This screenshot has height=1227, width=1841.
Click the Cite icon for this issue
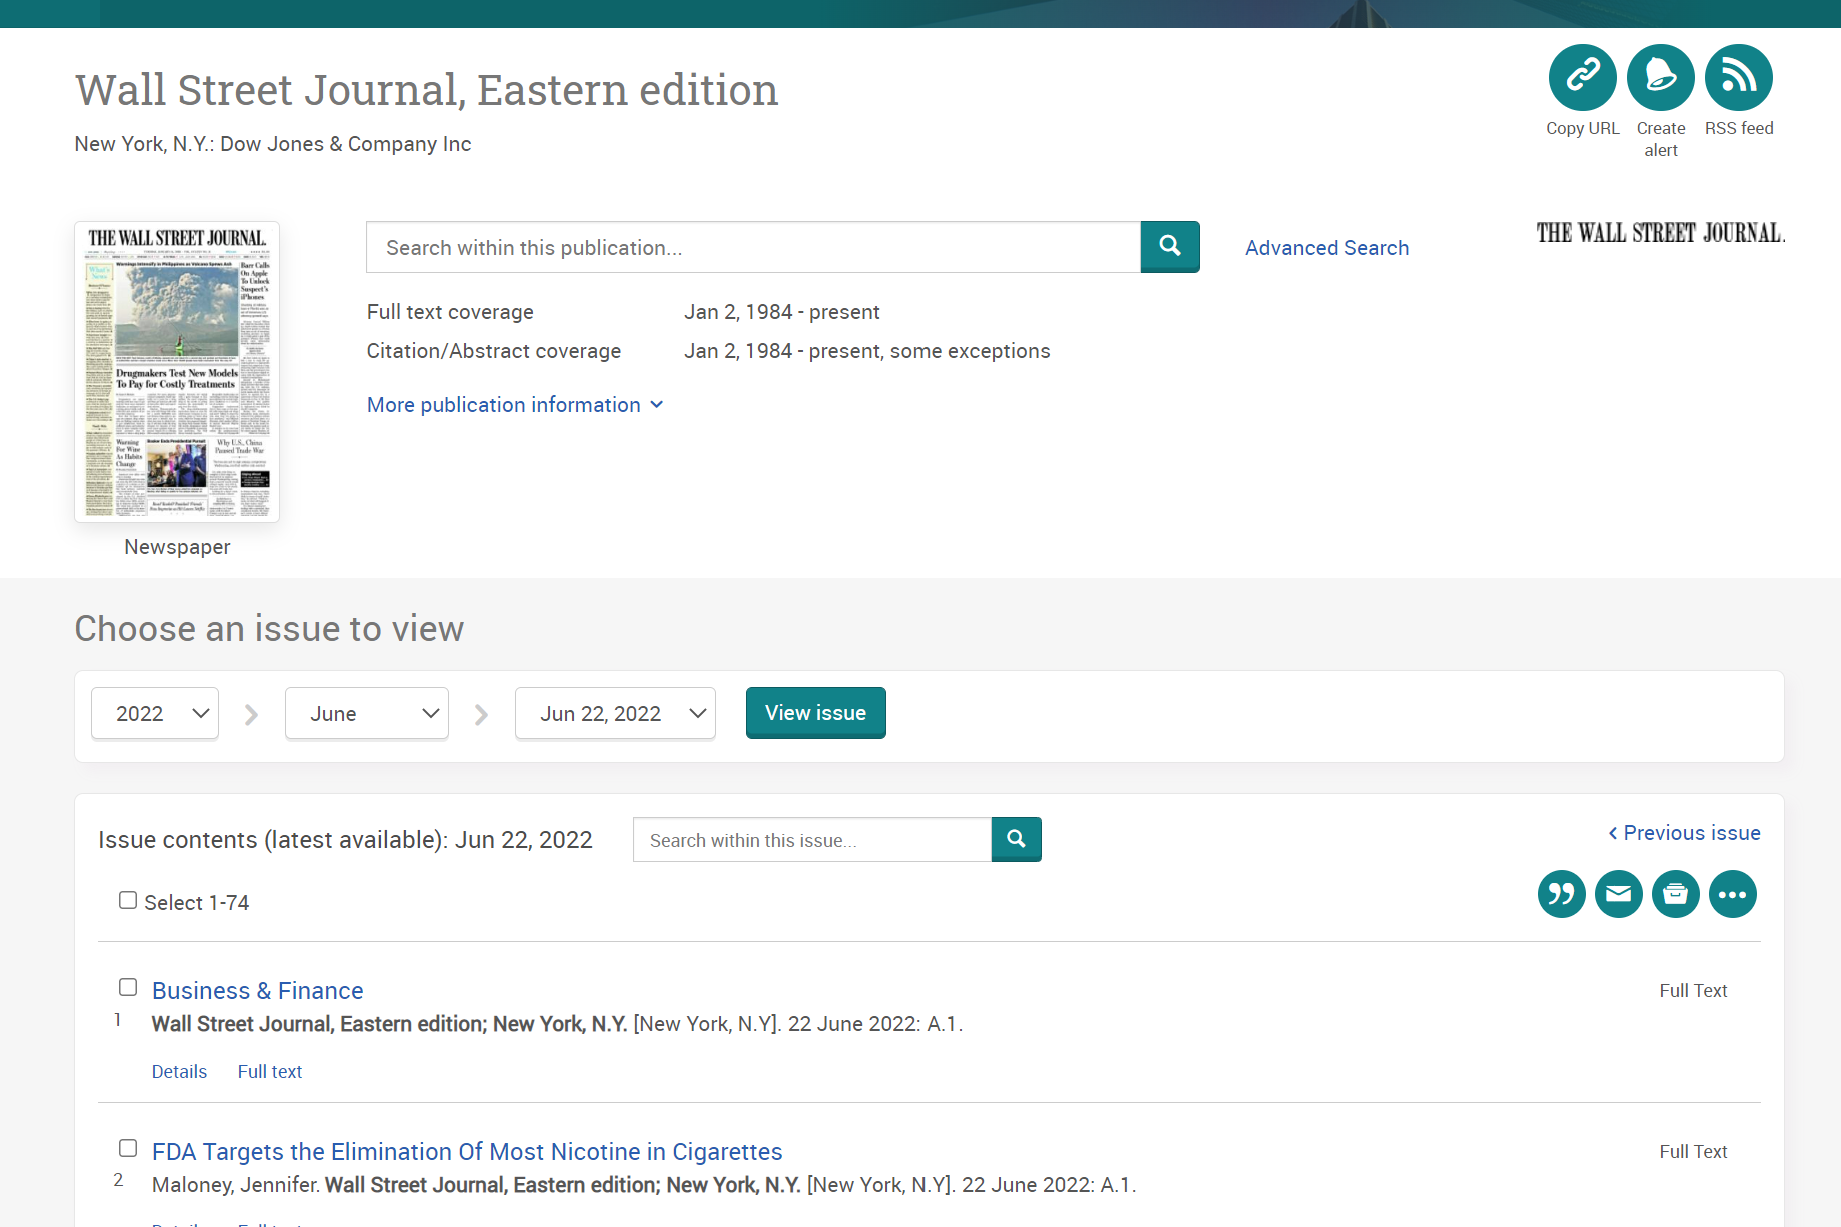[1561, 894]
